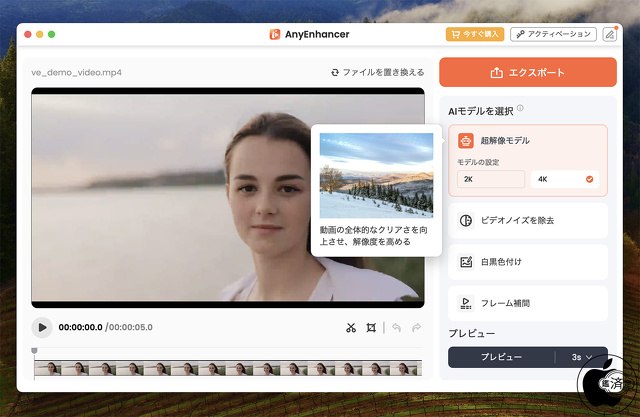Open the 3s preview duration dropdown
640x417 pixels.
pyautogui.click(x=582, y=357)
